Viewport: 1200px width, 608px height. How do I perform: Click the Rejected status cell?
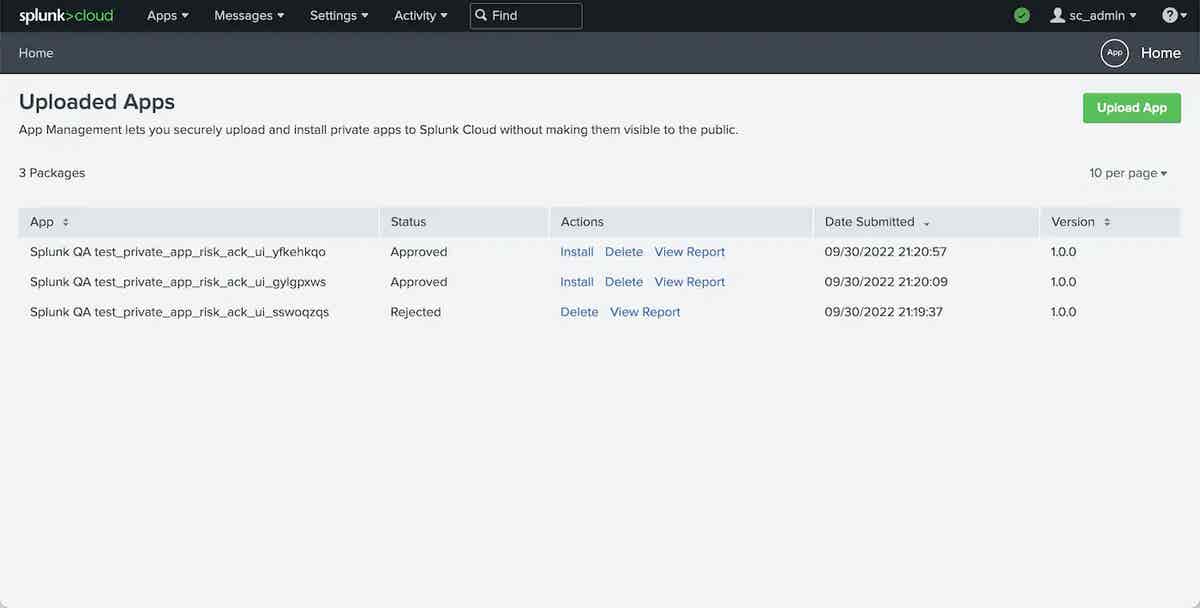pyautogui.click(x=416, y=312)
